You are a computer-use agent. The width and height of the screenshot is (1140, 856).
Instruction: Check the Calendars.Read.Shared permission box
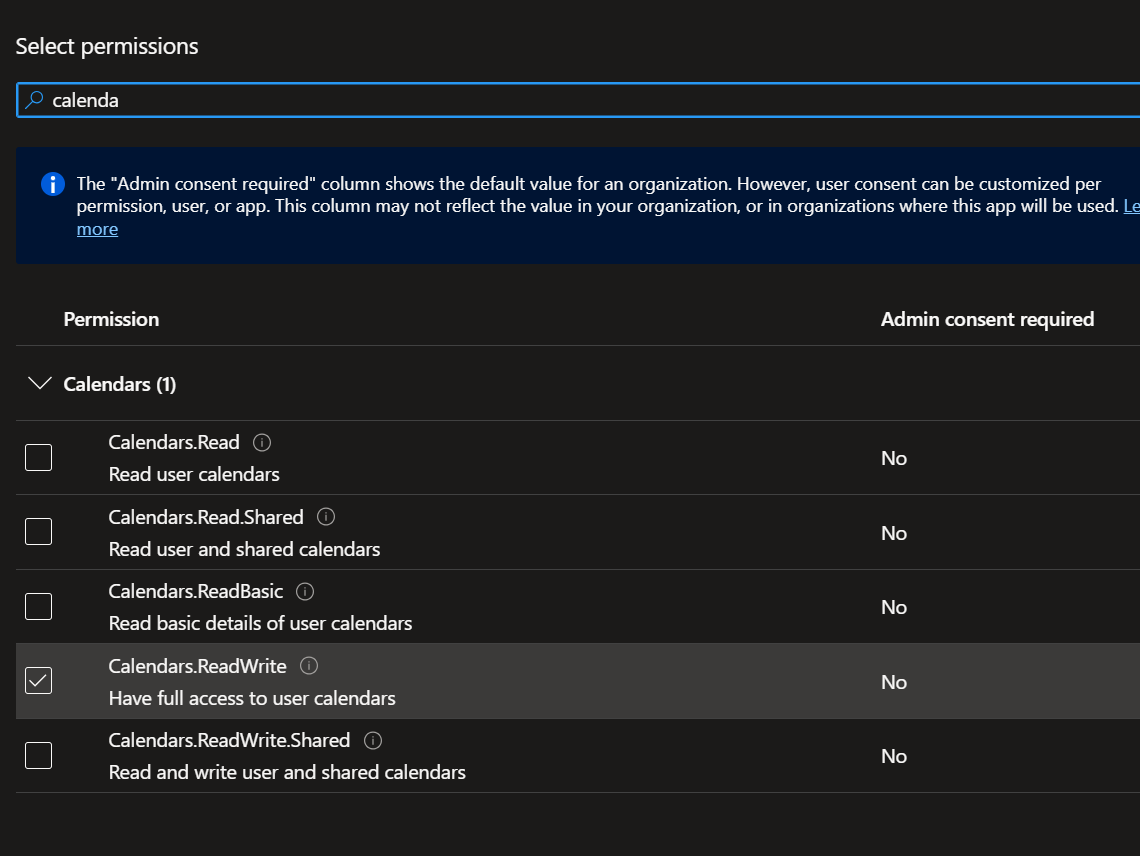point(39,532)
